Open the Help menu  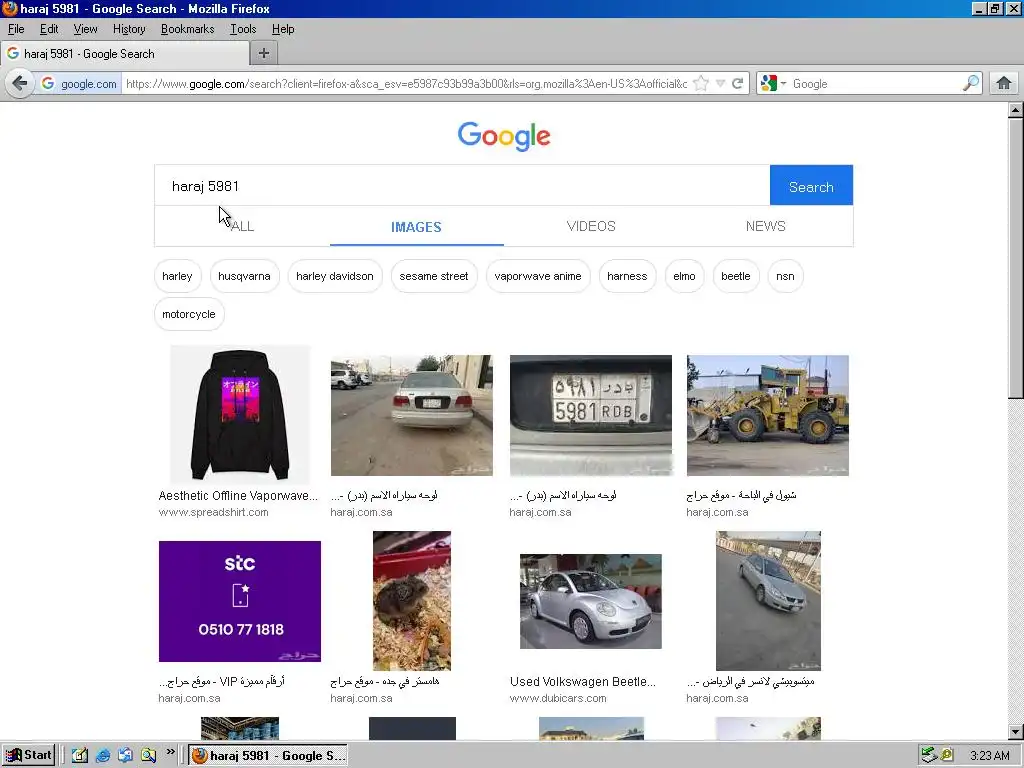(x=283, y=29)
